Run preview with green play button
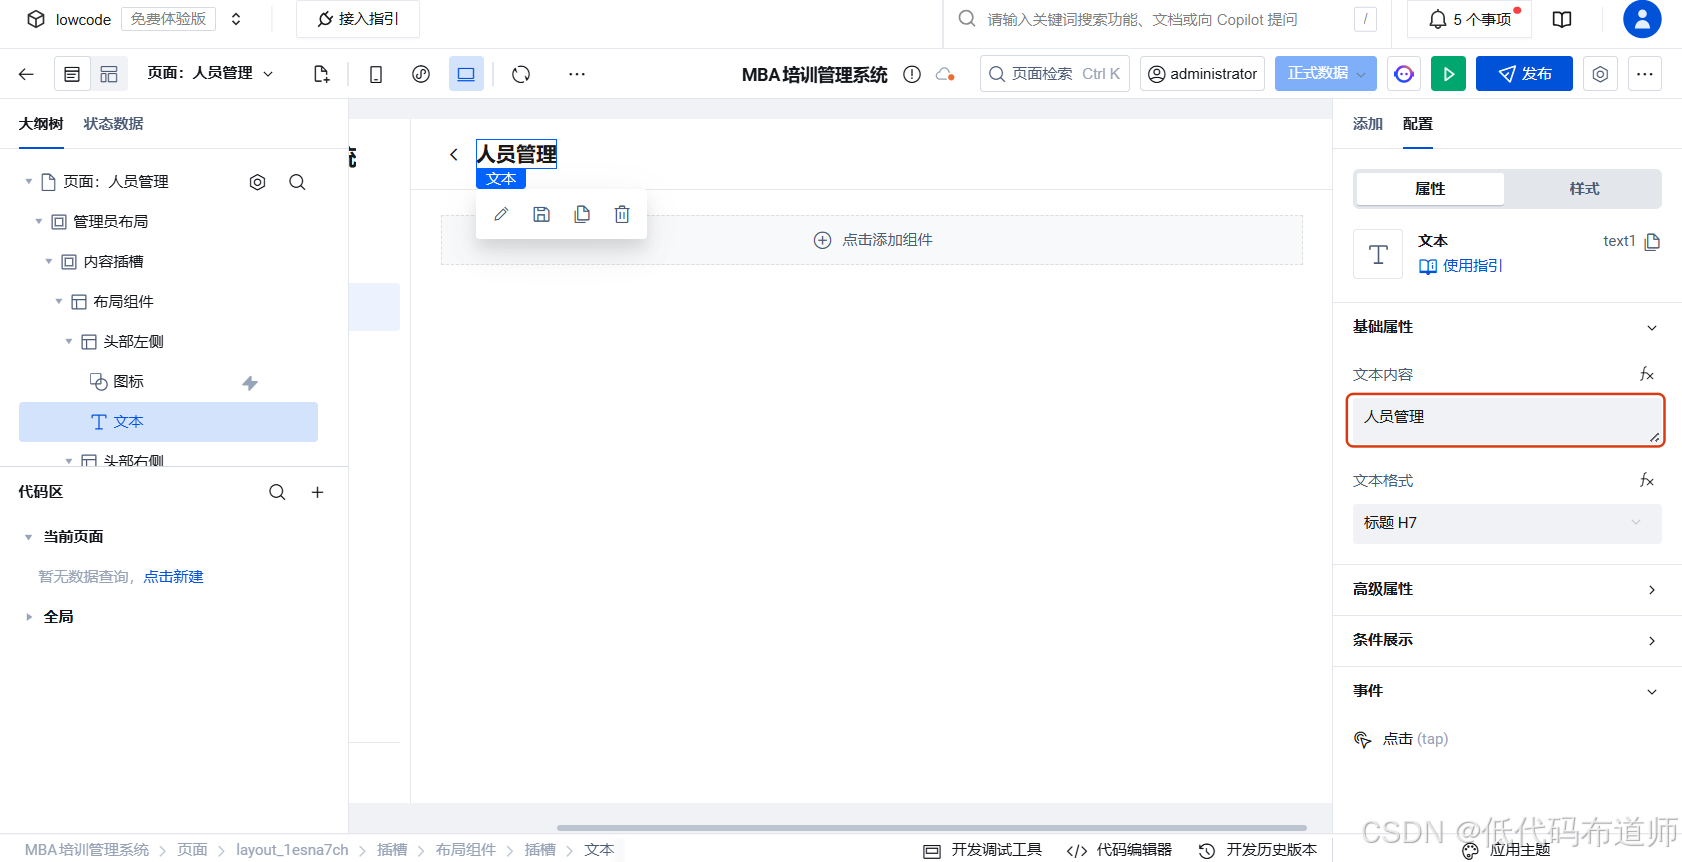Viewport: 1682px width, 862px height. point(1448,74)
